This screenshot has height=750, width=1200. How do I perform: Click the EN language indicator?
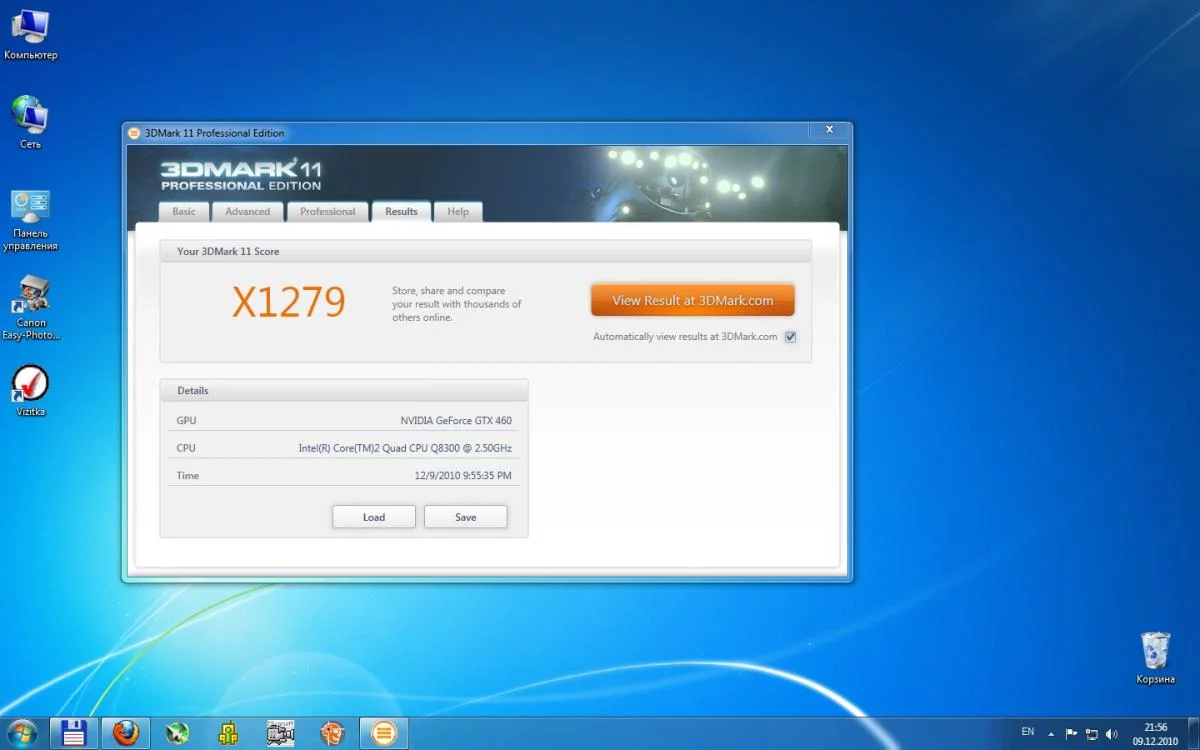pos(1028,733)
